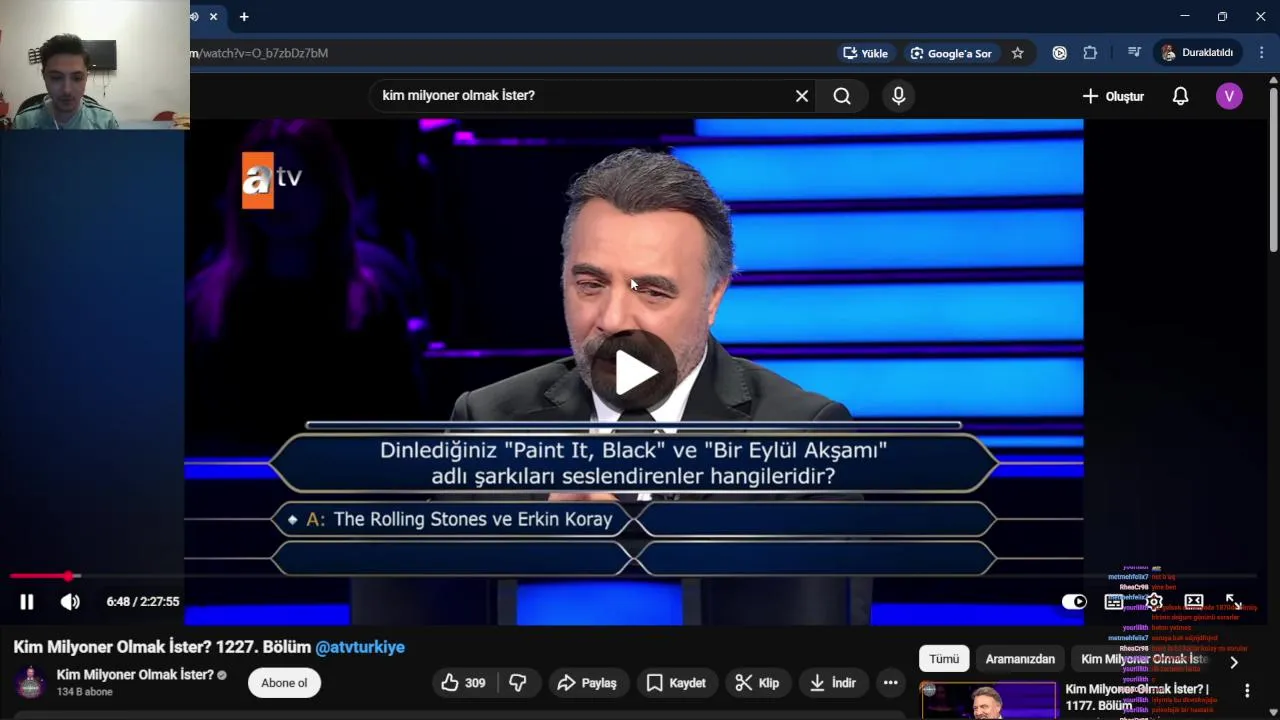Click the Google'a Sor lens button
The width and height of the screenshot is (1280, 720).
[x=951, y=53]
